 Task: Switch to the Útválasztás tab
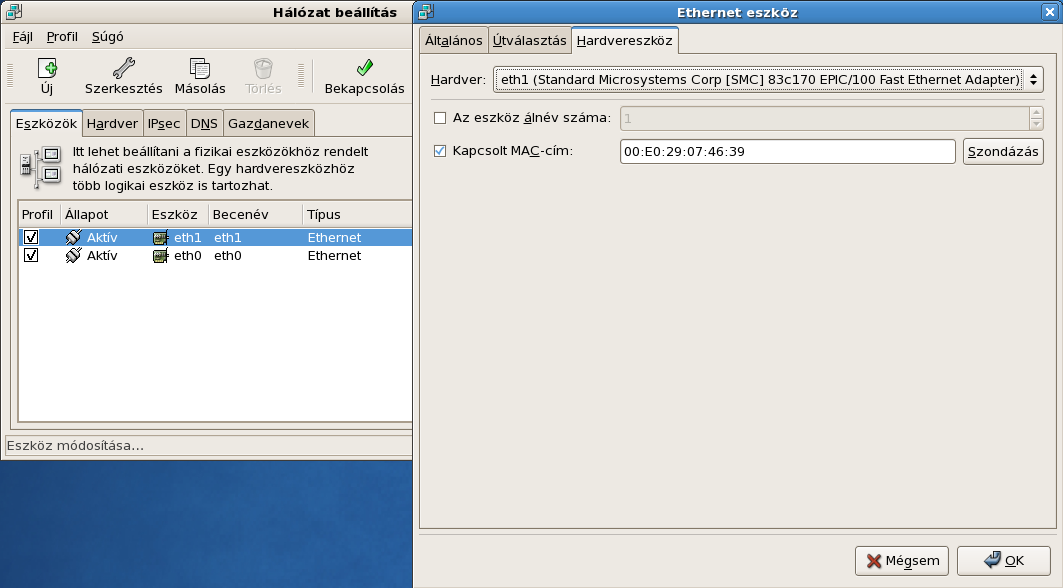529,41
